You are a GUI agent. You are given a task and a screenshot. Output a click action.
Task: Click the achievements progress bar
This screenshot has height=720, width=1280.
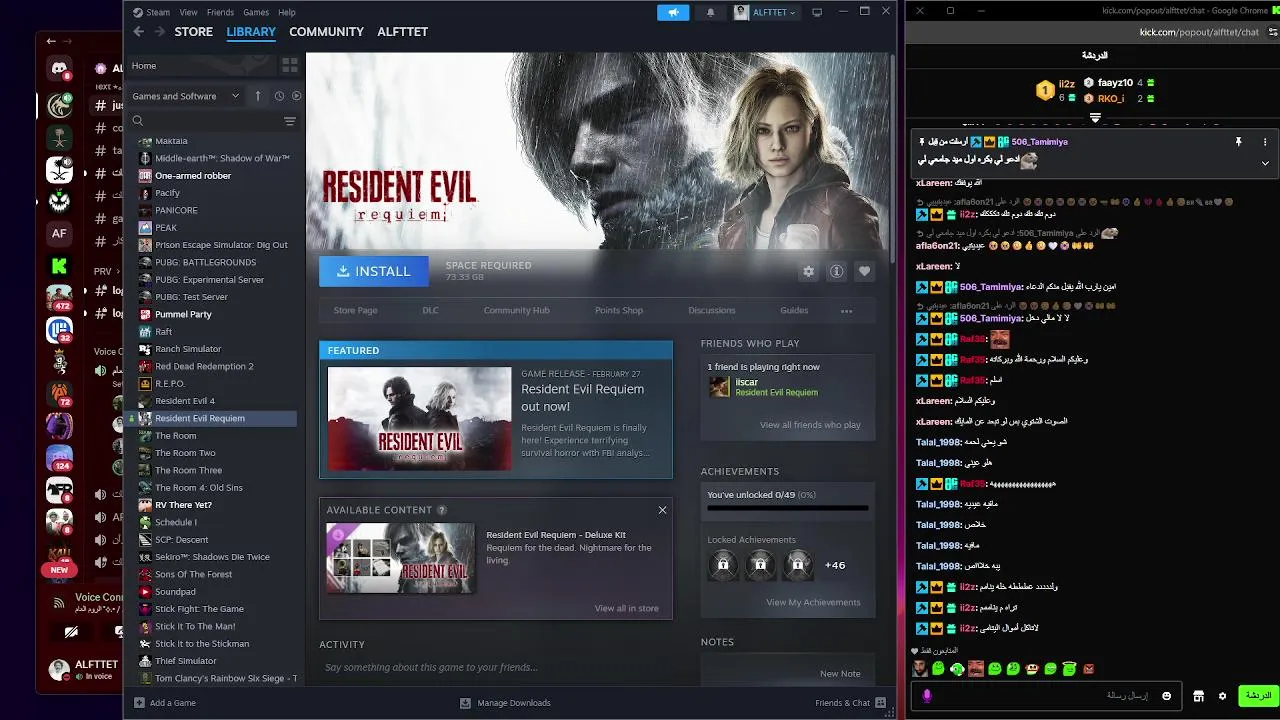(x=788, y=508)
